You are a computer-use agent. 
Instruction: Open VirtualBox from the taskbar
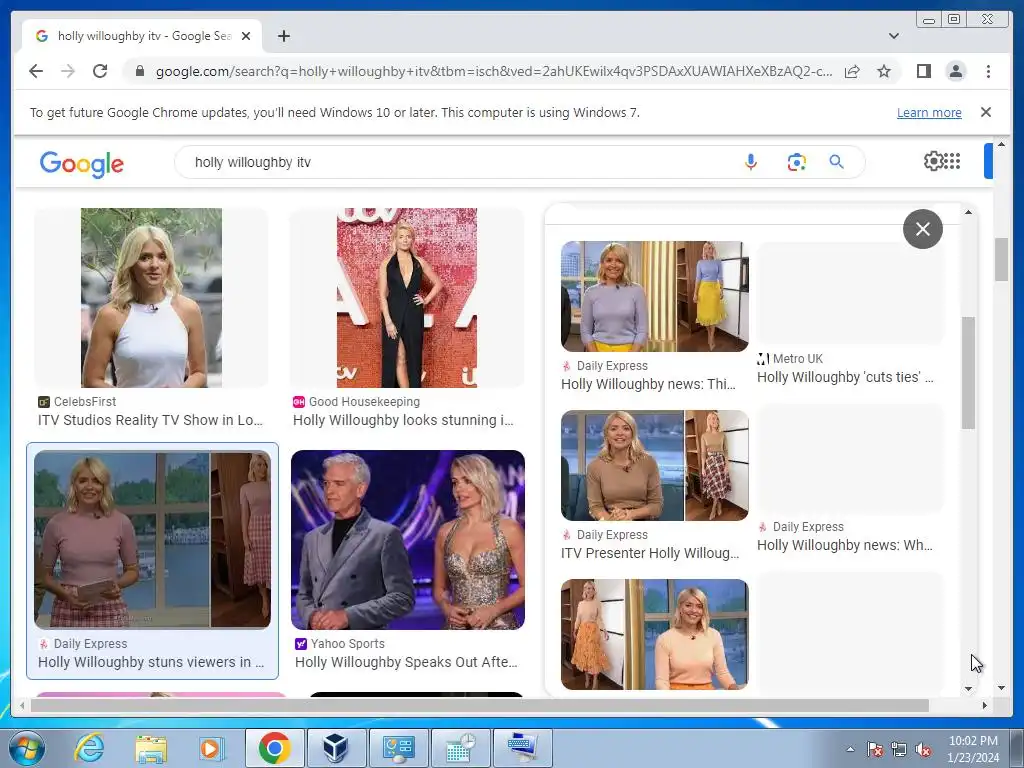[x=335, y=748]
